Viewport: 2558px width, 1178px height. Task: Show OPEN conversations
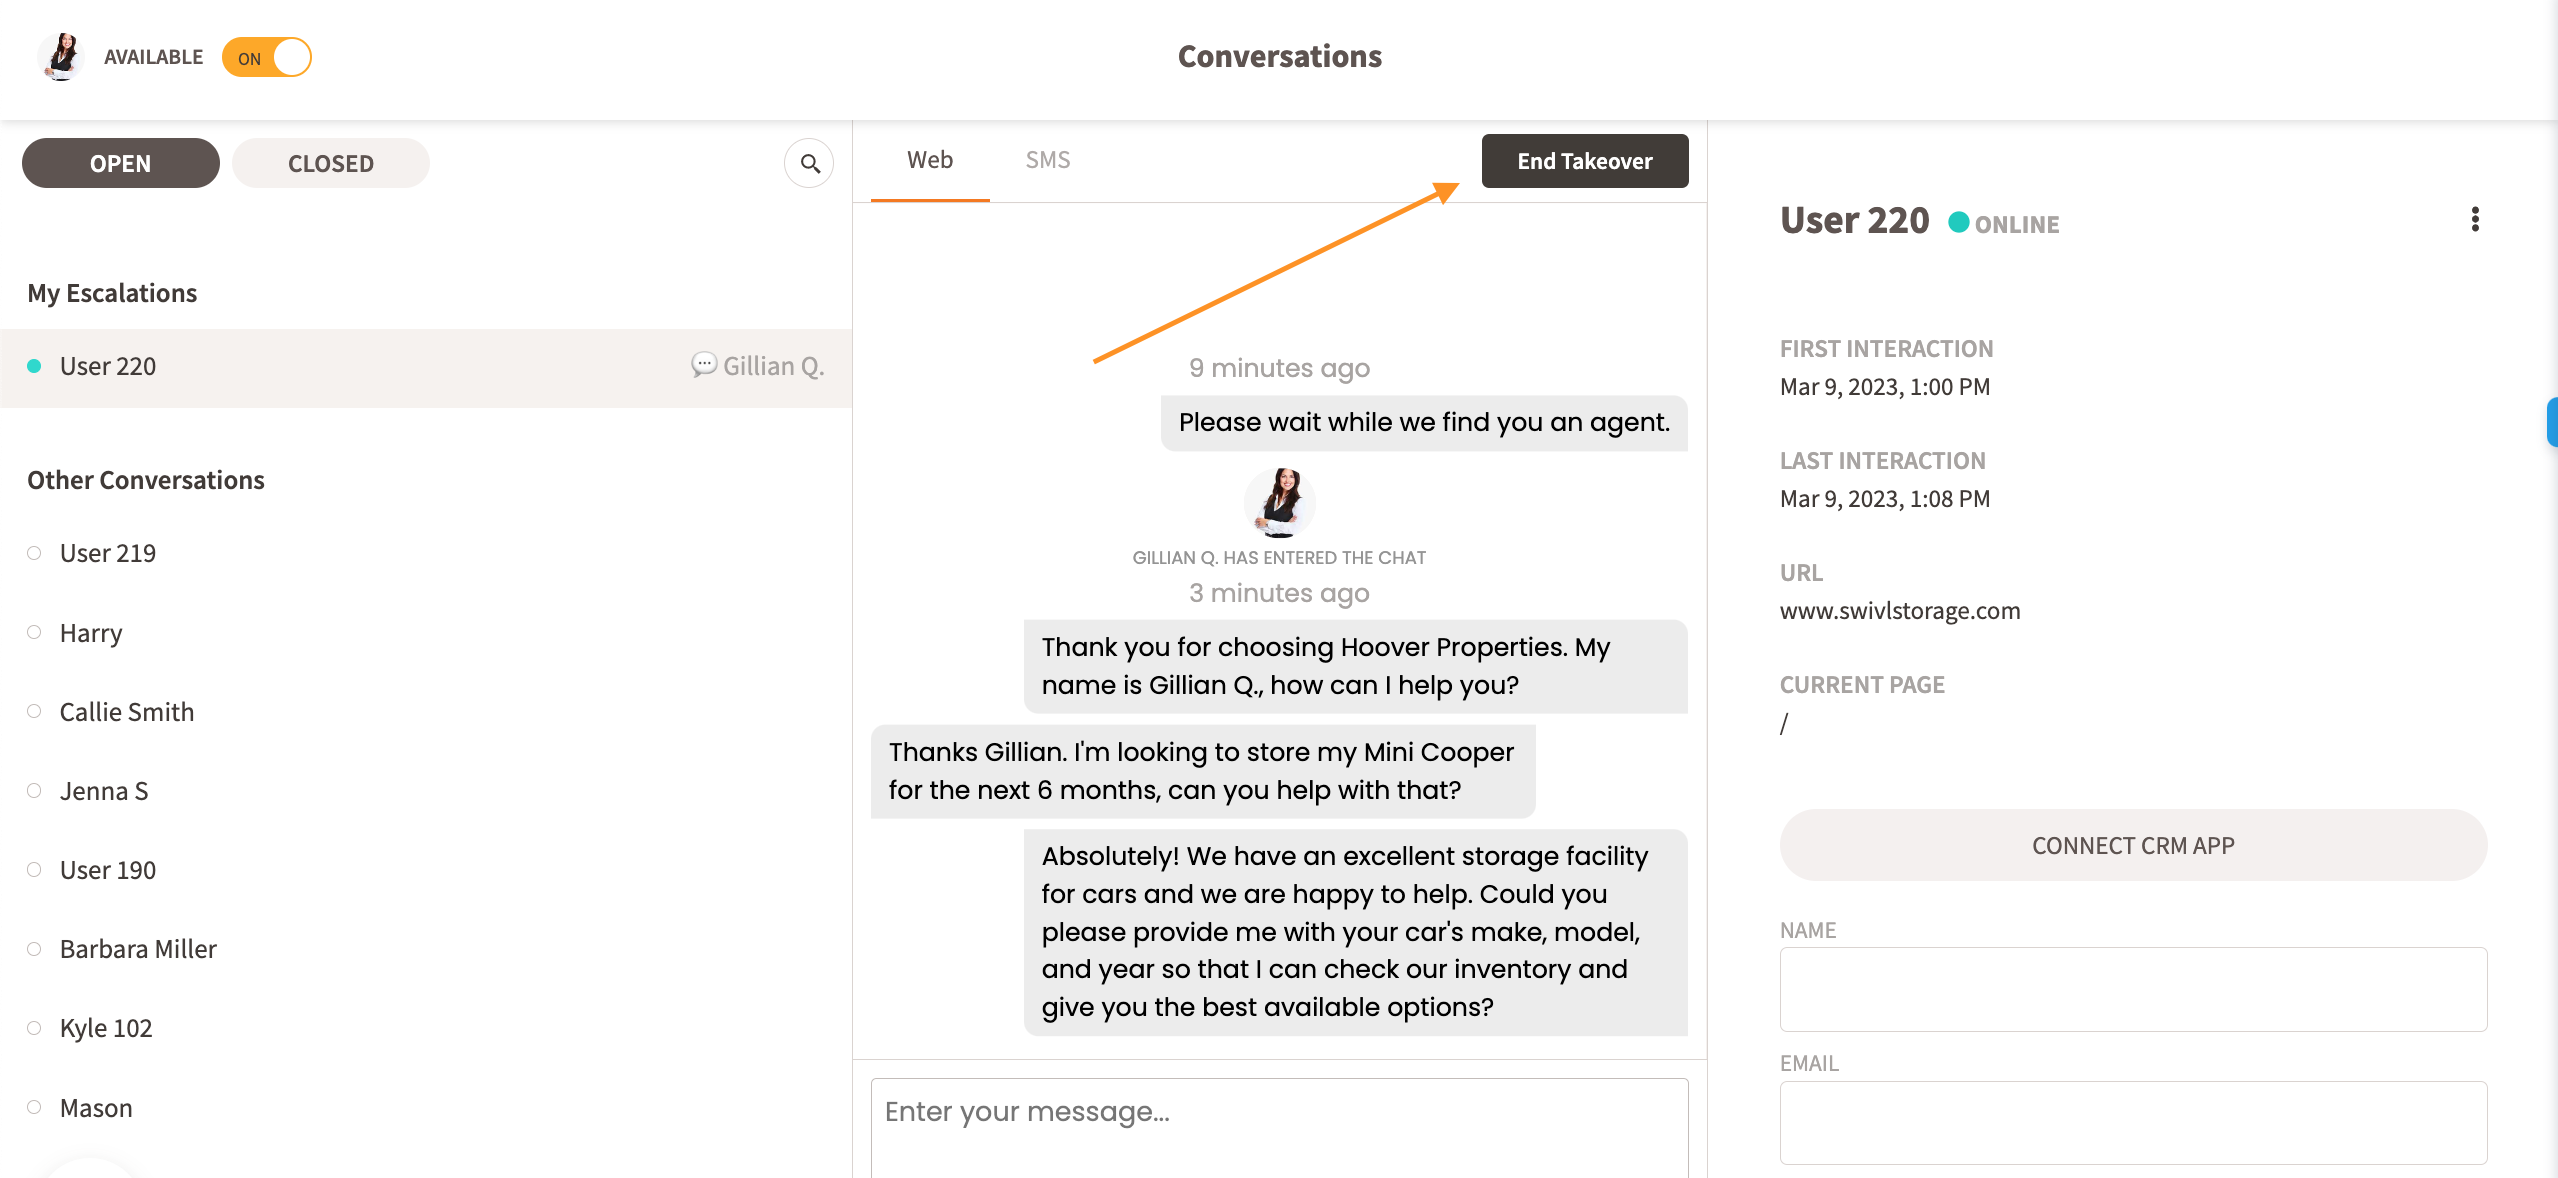tap(120, 163)
